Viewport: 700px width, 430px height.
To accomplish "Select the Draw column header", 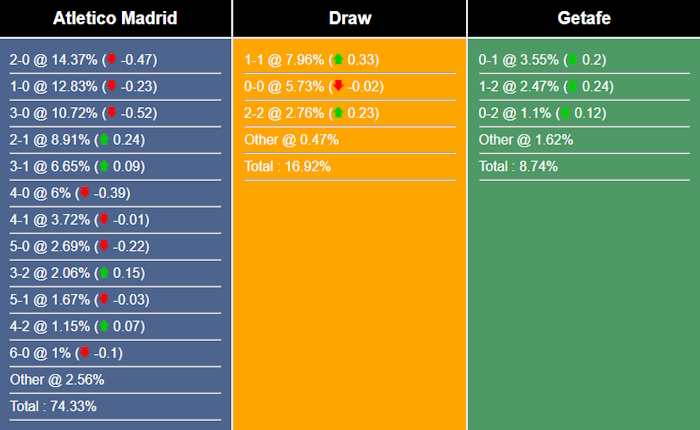I will (350, 18).
